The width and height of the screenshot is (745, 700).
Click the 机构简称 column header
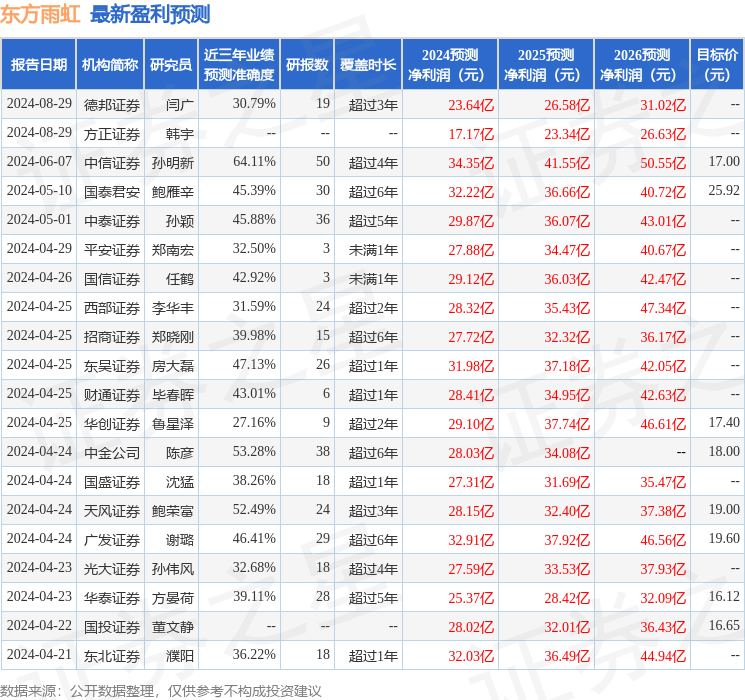110,65
